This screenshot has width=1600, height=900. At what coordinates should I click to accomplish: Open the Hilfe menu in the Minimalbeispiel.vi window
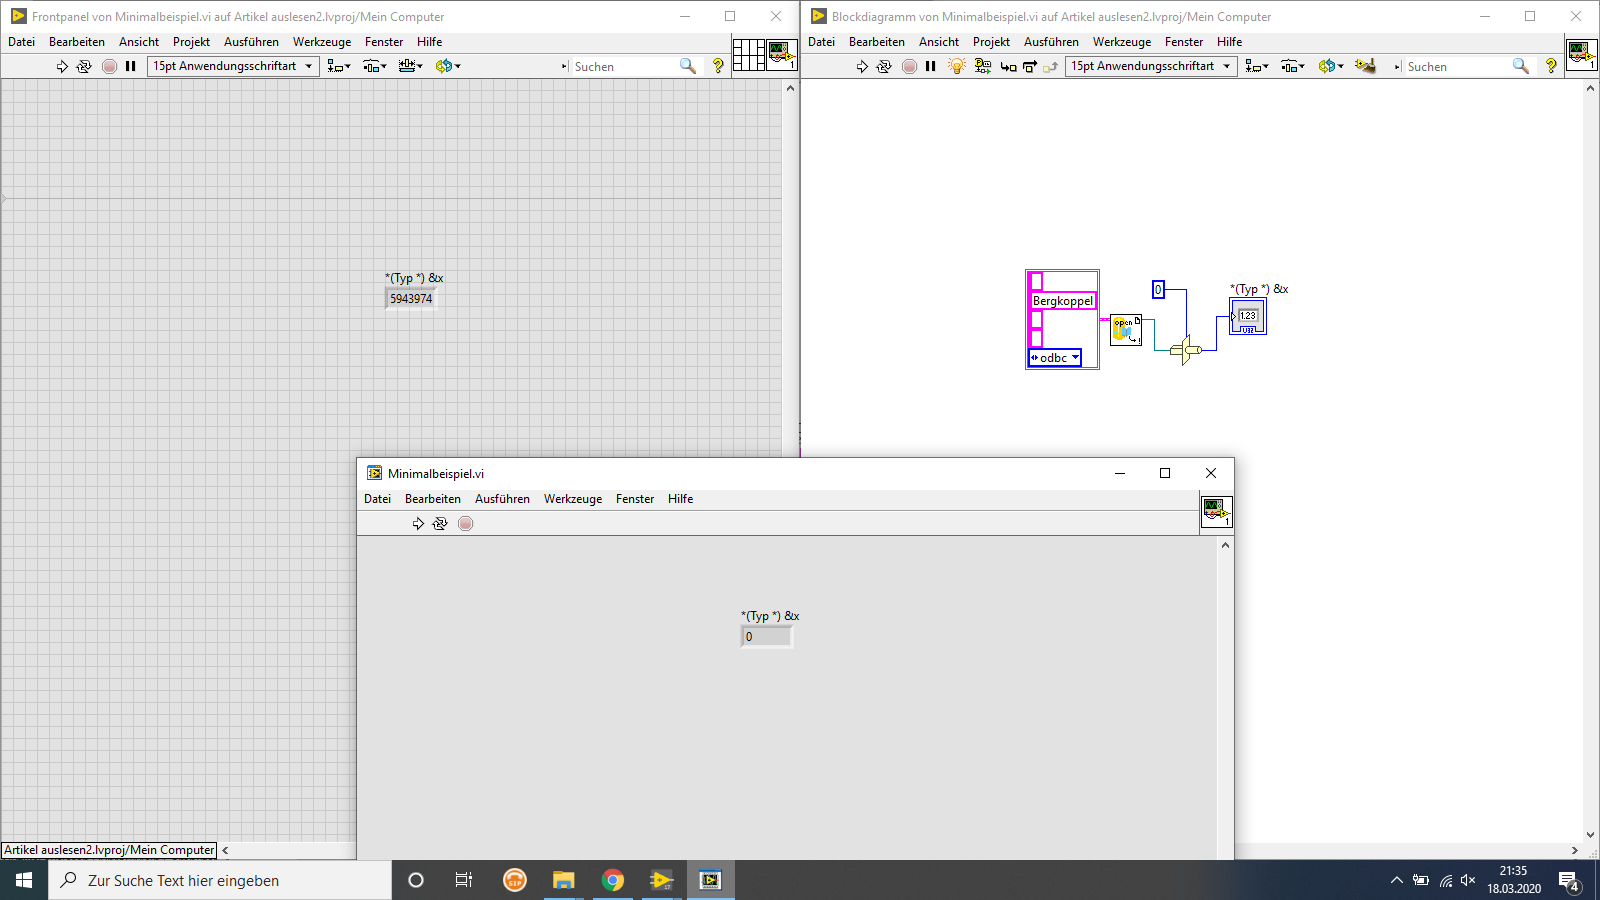click(x=681, y=499)
